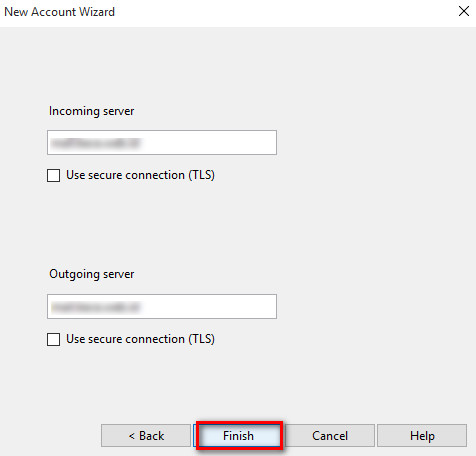Click the Outgoing server text field
The width and height of the screenshot is (476, 456).
162,306
